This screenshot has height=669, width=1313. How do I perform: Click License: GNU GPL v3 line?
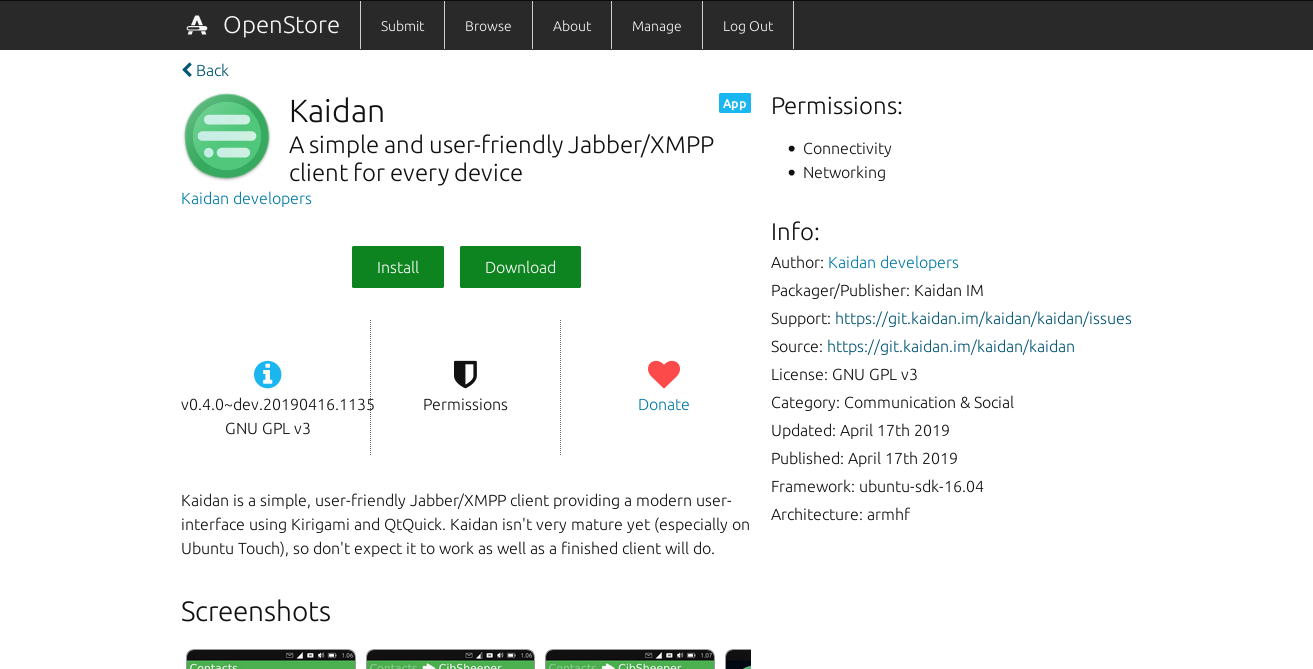[844, 374]
